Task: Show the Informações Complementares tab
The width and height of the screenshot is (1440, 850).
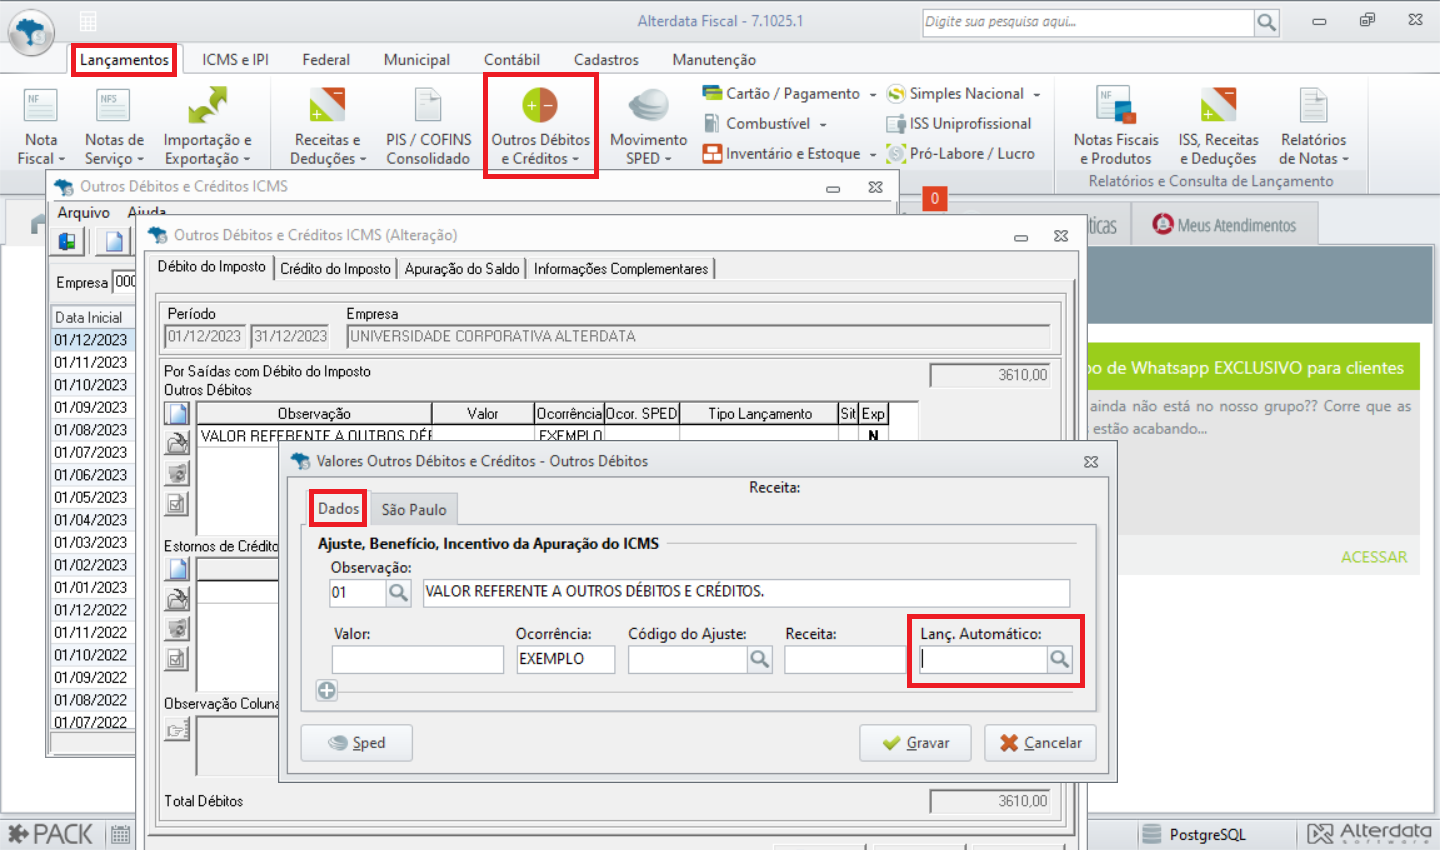Action: pos(621,269)
